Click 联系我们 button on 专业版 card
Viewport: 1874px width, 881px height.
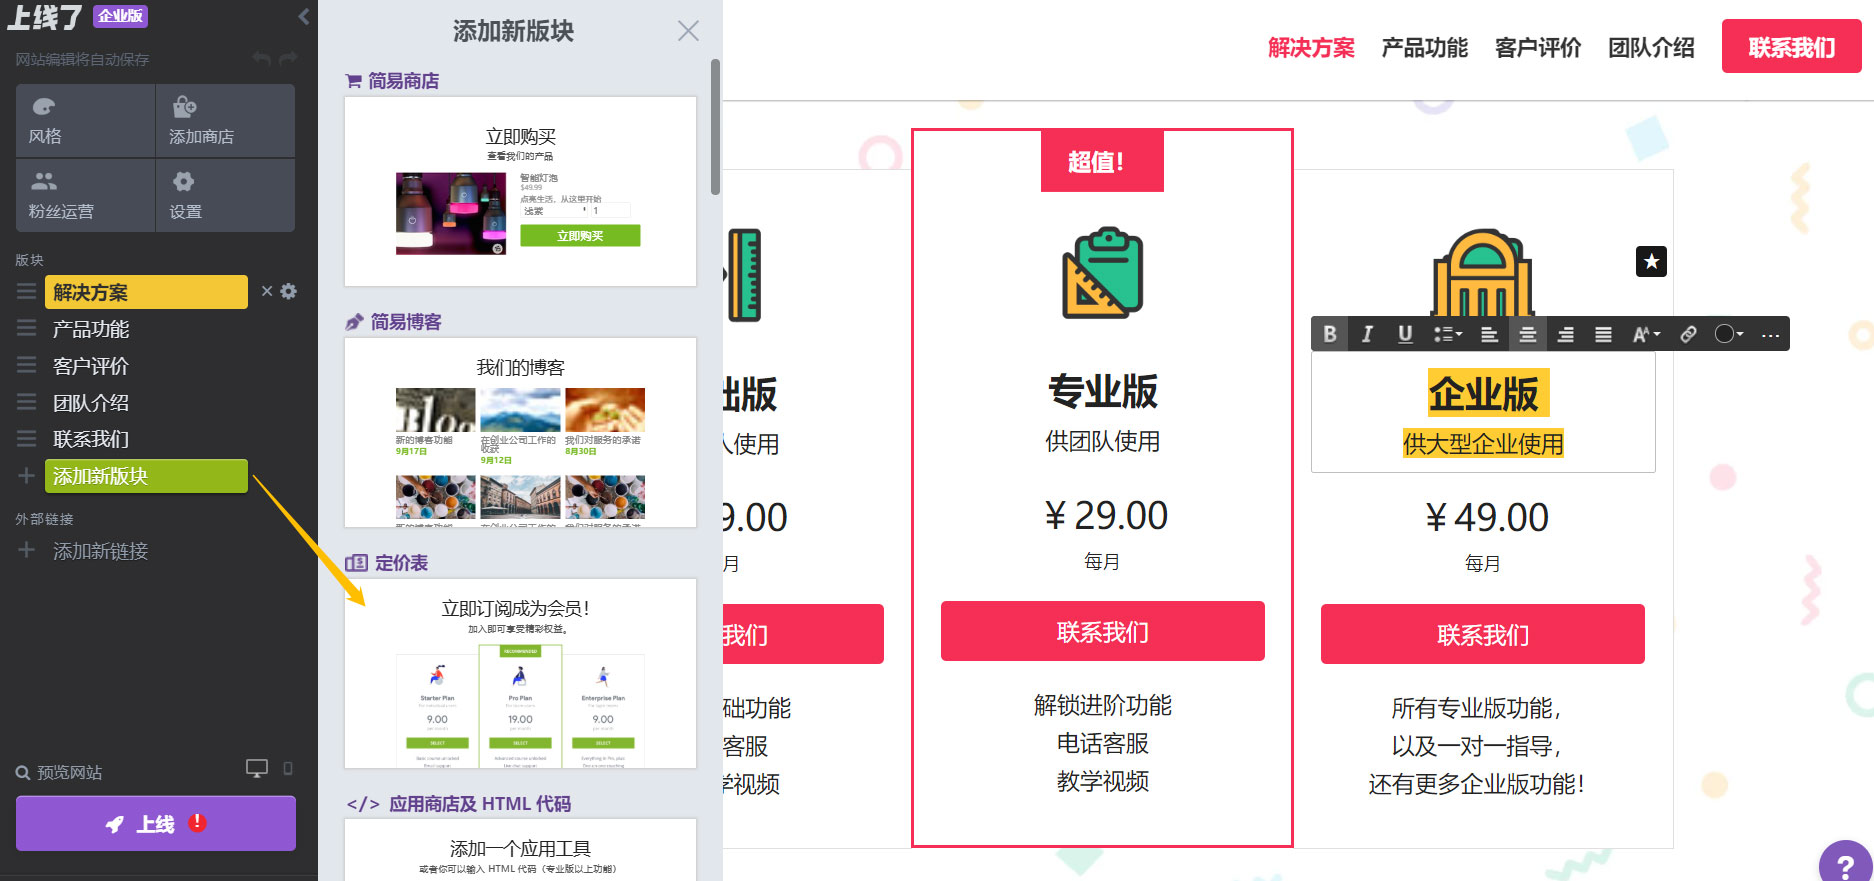pyautogui.click(x=1102, y=631)
